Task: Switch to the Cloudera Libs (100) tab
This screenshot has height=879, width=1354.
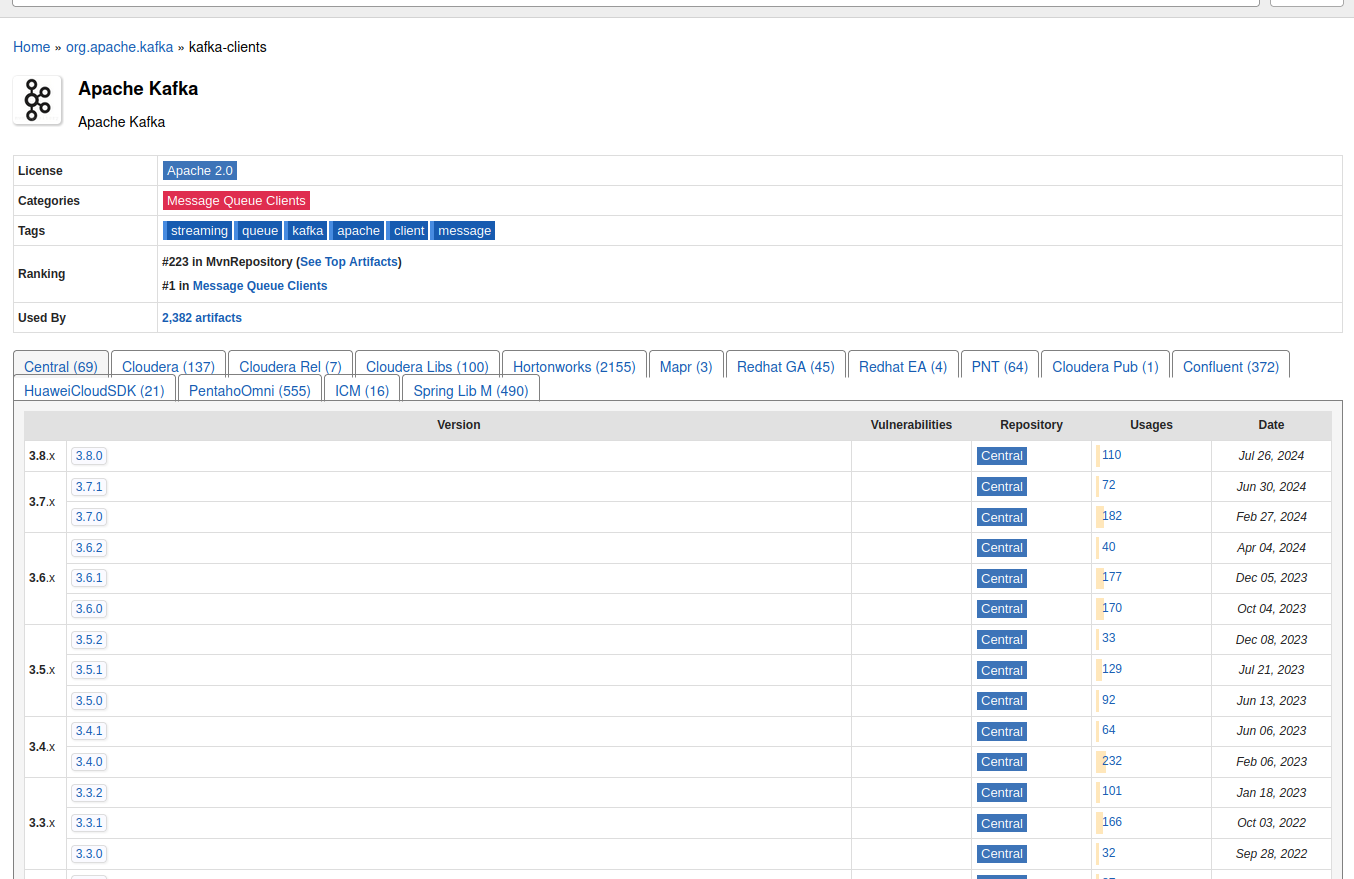Action: click(x=427, y=366)
